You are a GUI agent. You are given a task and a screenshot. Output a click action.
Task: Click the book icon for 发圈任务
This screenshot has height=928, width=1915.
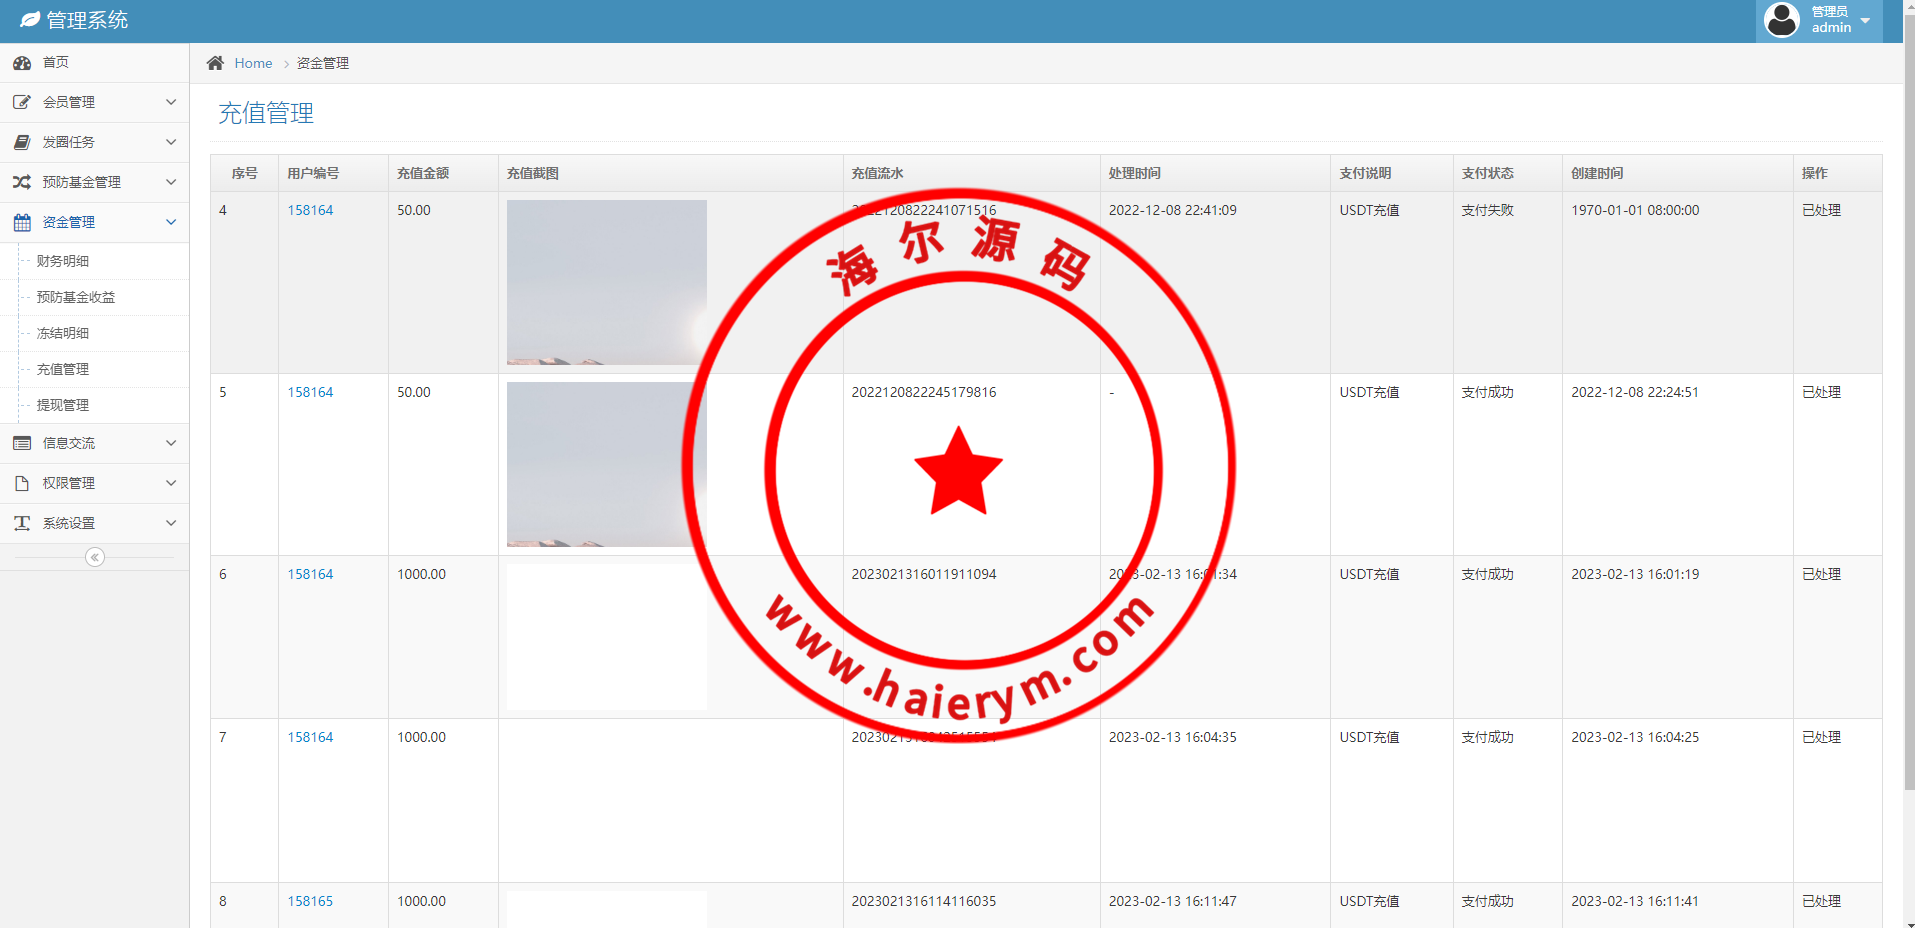pos(22,142)
